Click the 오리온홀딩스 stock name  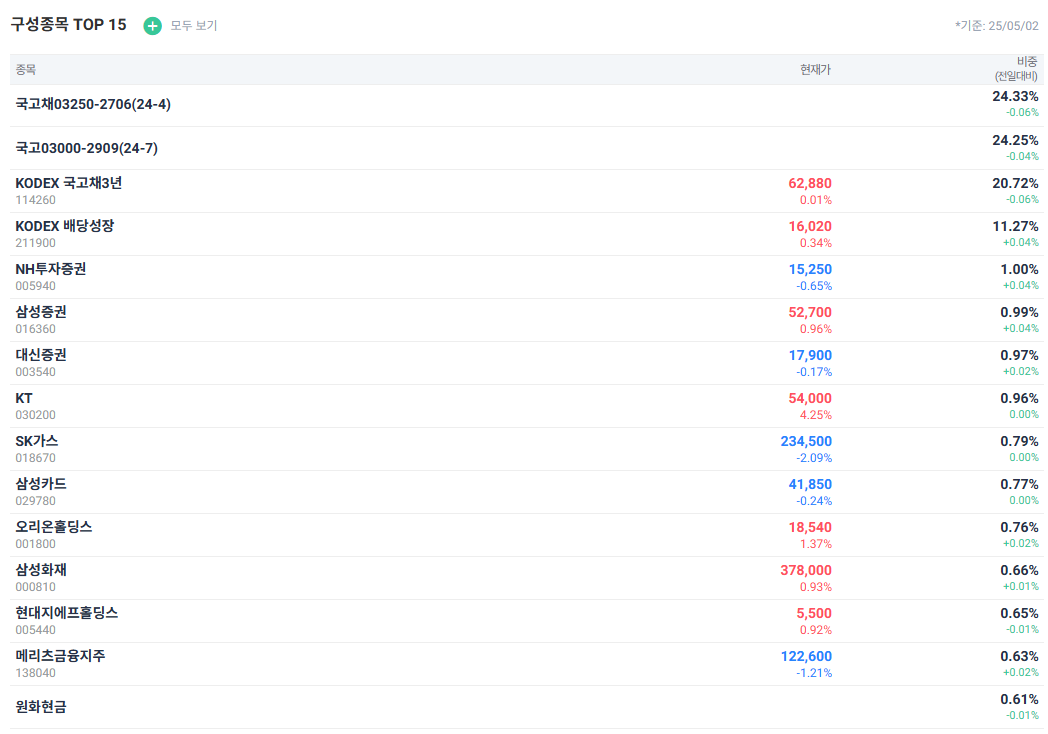[x=54, y=527]
